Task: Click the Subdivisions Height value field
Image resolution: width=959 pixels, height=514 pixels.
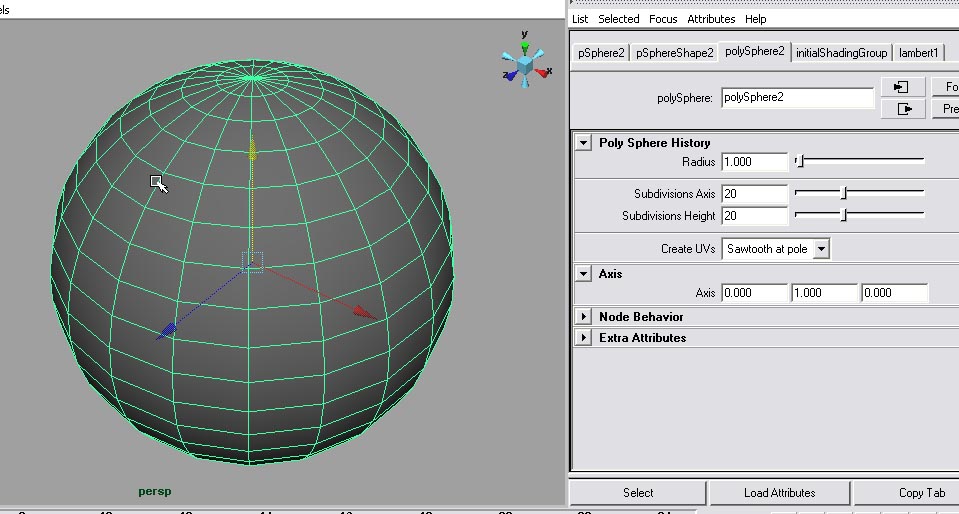Action: pyautogui.click(x=755, y=215)
